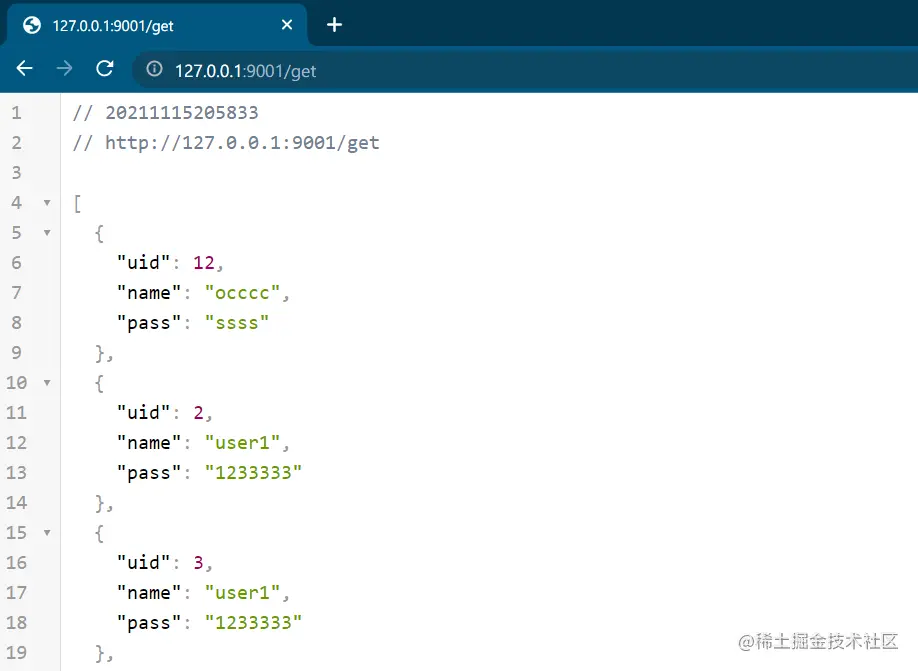Click line number 1 in the gutter

click(x=16, y=112)
